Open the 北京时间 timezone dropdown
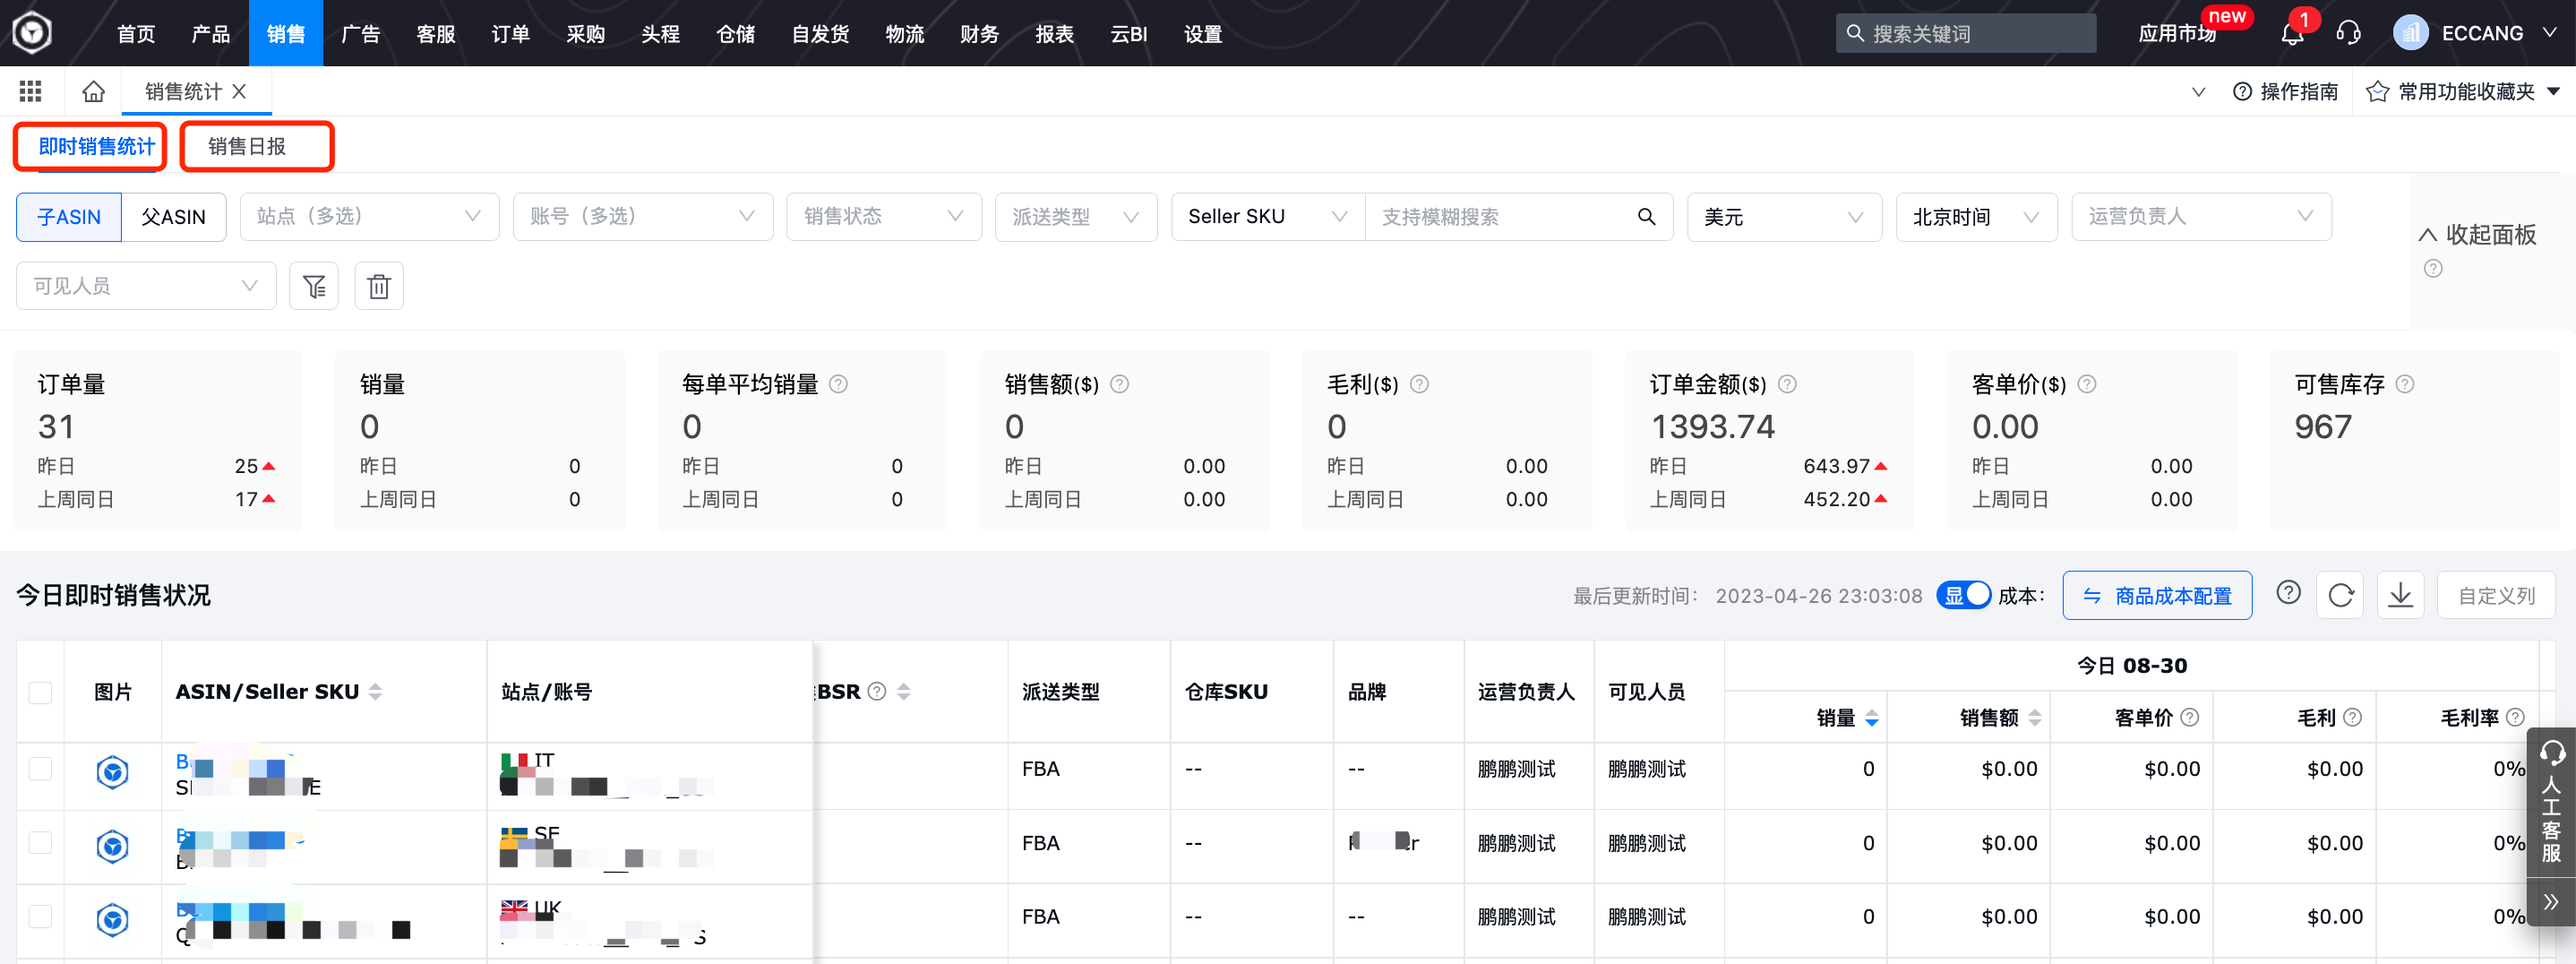2576x964 pixels. tap(1976, 216)
